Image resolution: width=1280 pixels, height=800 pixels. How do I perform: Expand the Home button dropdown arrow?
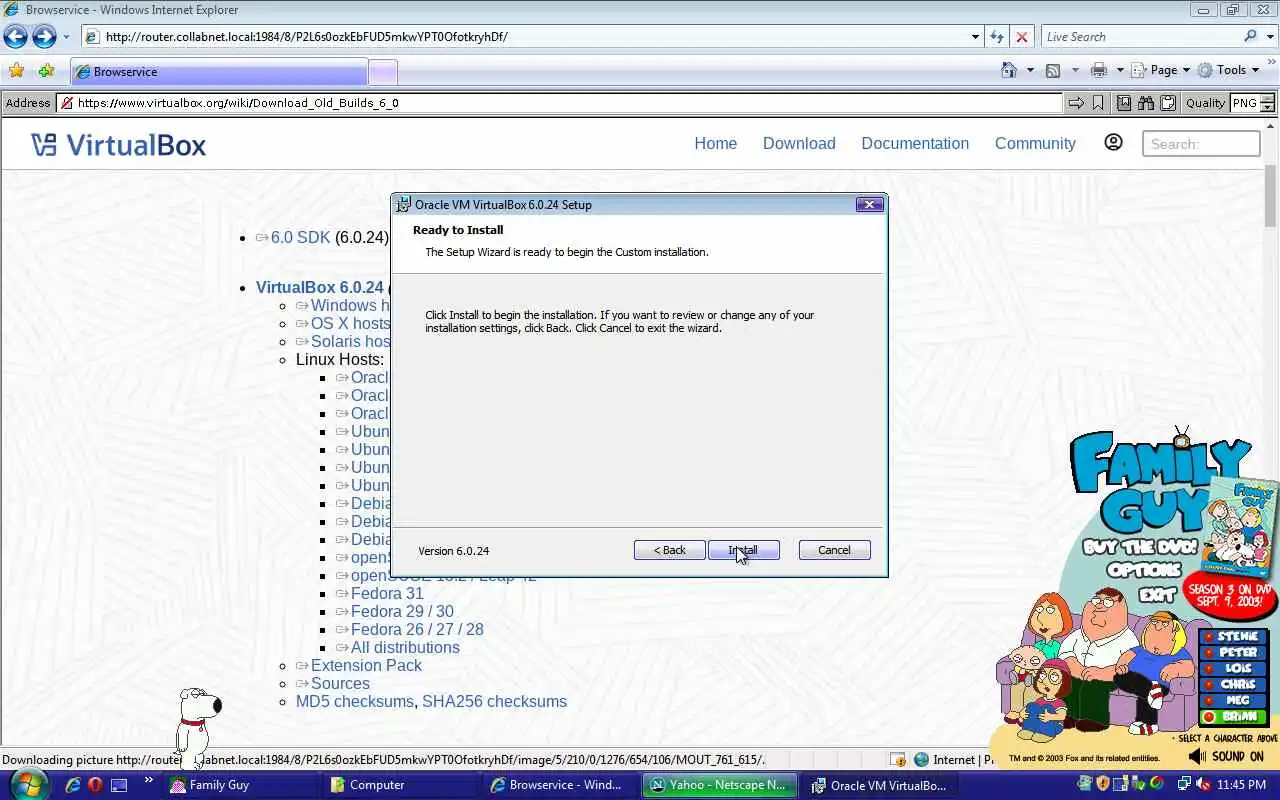[x=1030, y=70]
